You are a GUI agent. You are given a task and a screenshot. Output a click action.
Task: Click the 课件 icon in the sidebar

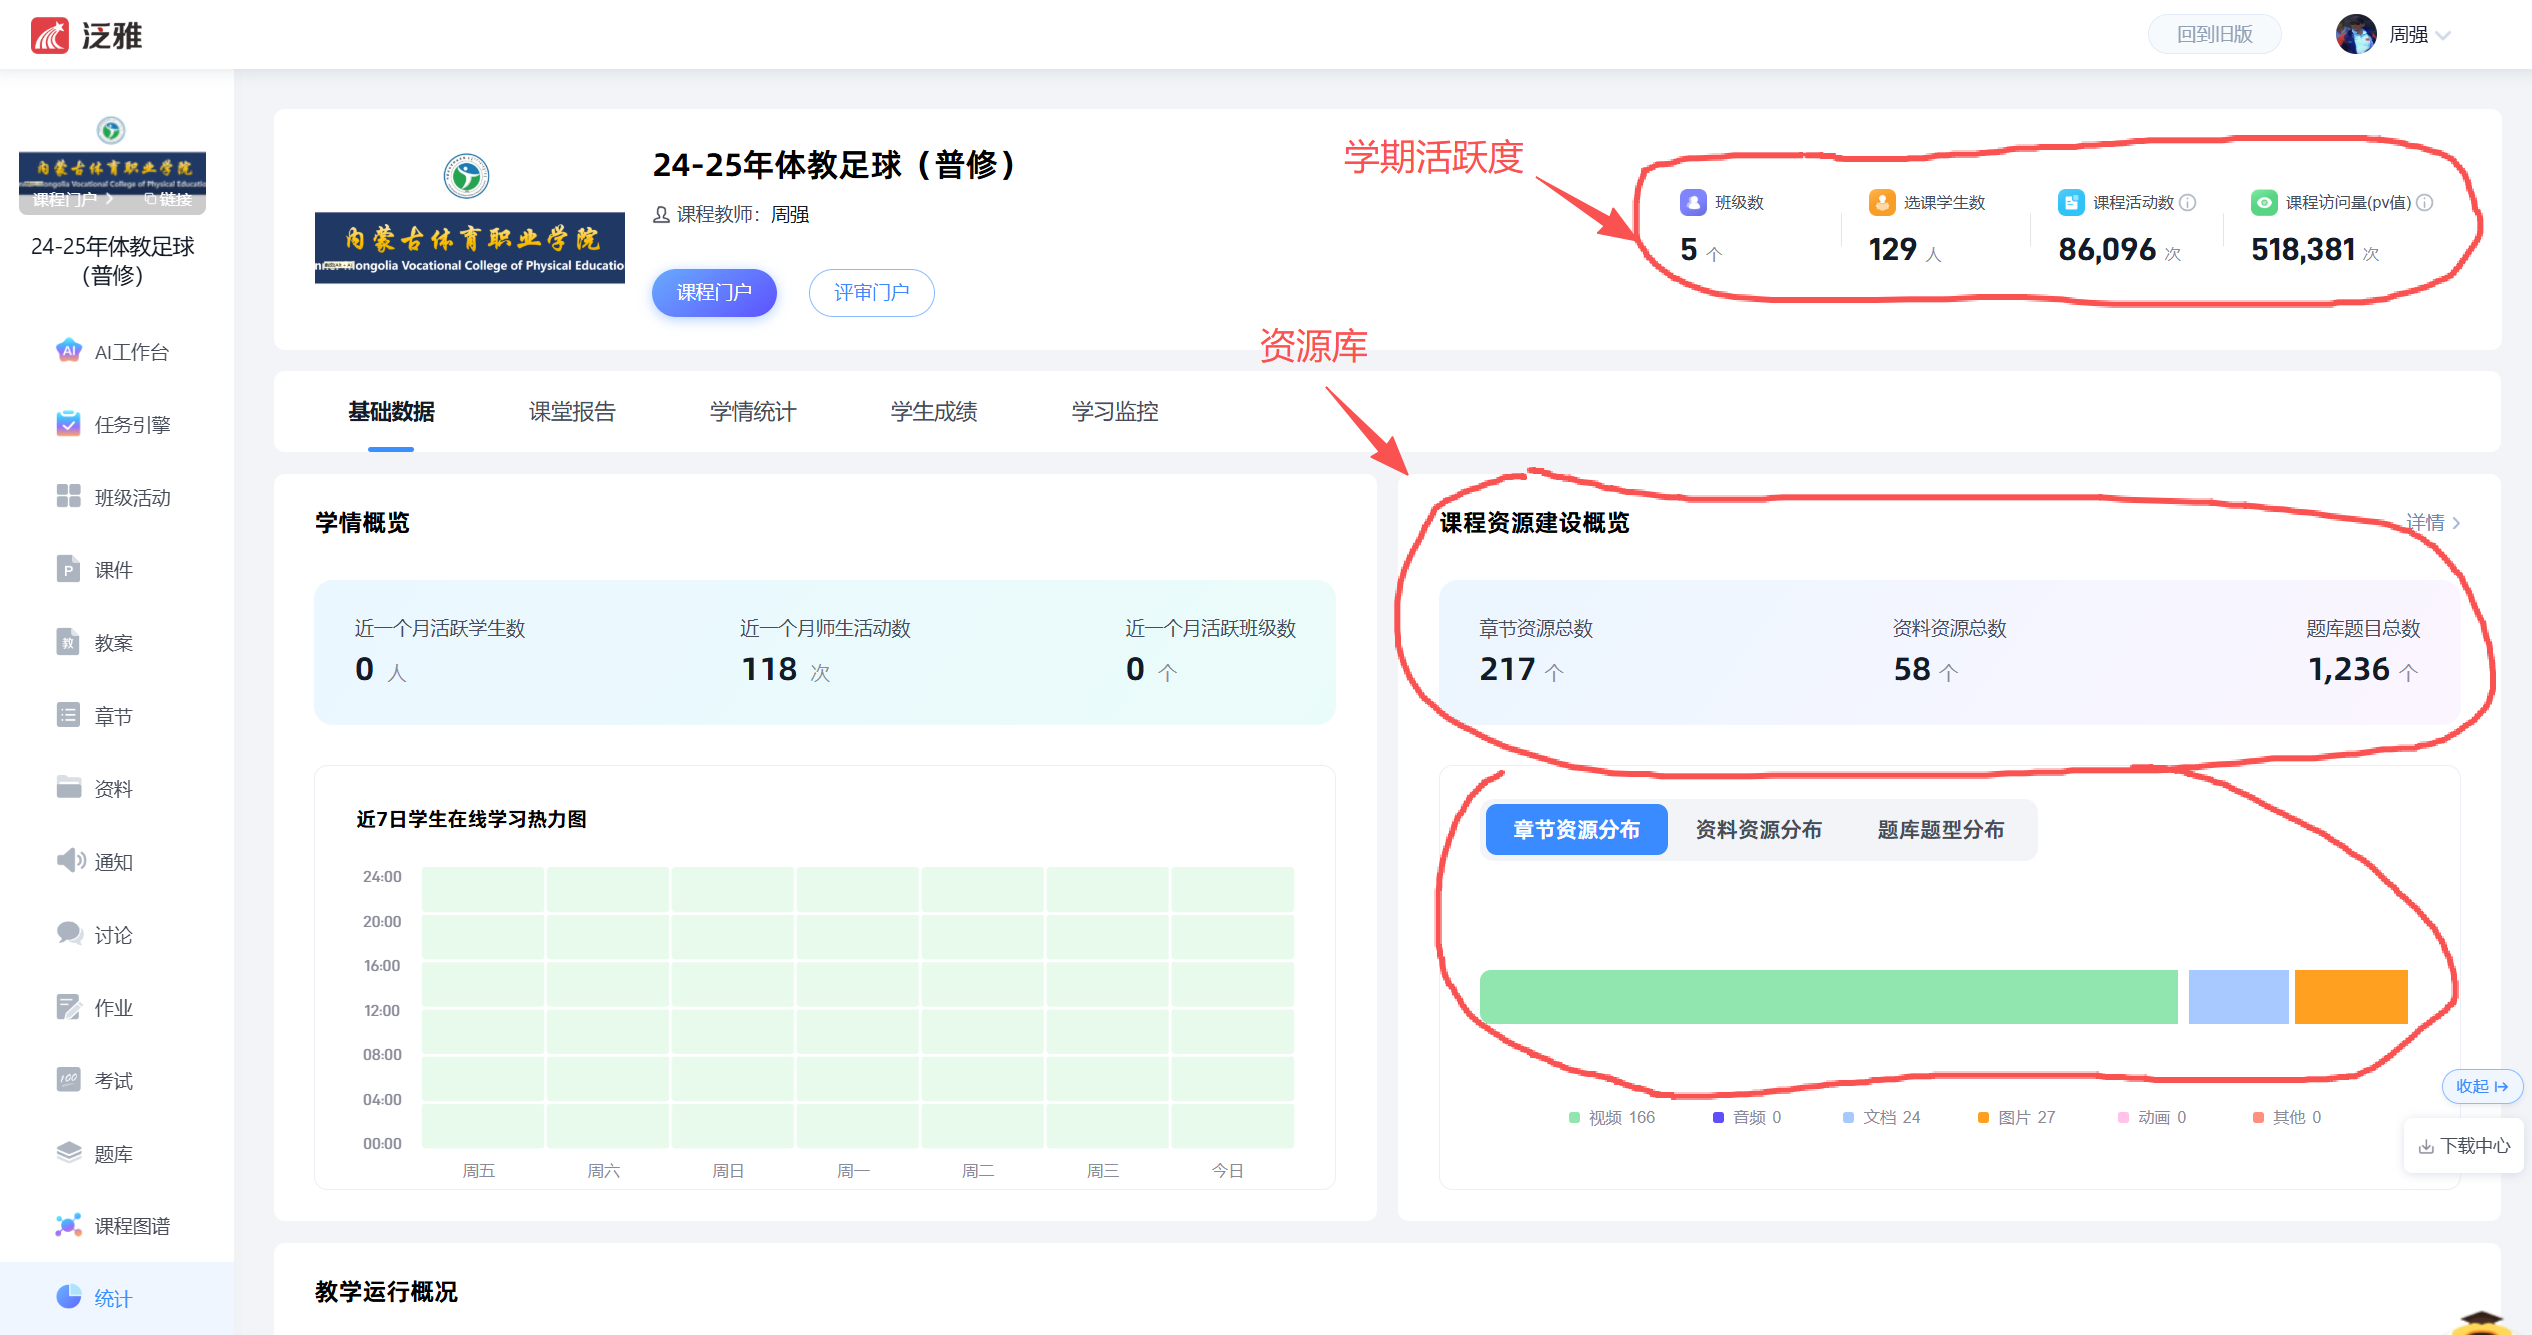click(68, 569)
